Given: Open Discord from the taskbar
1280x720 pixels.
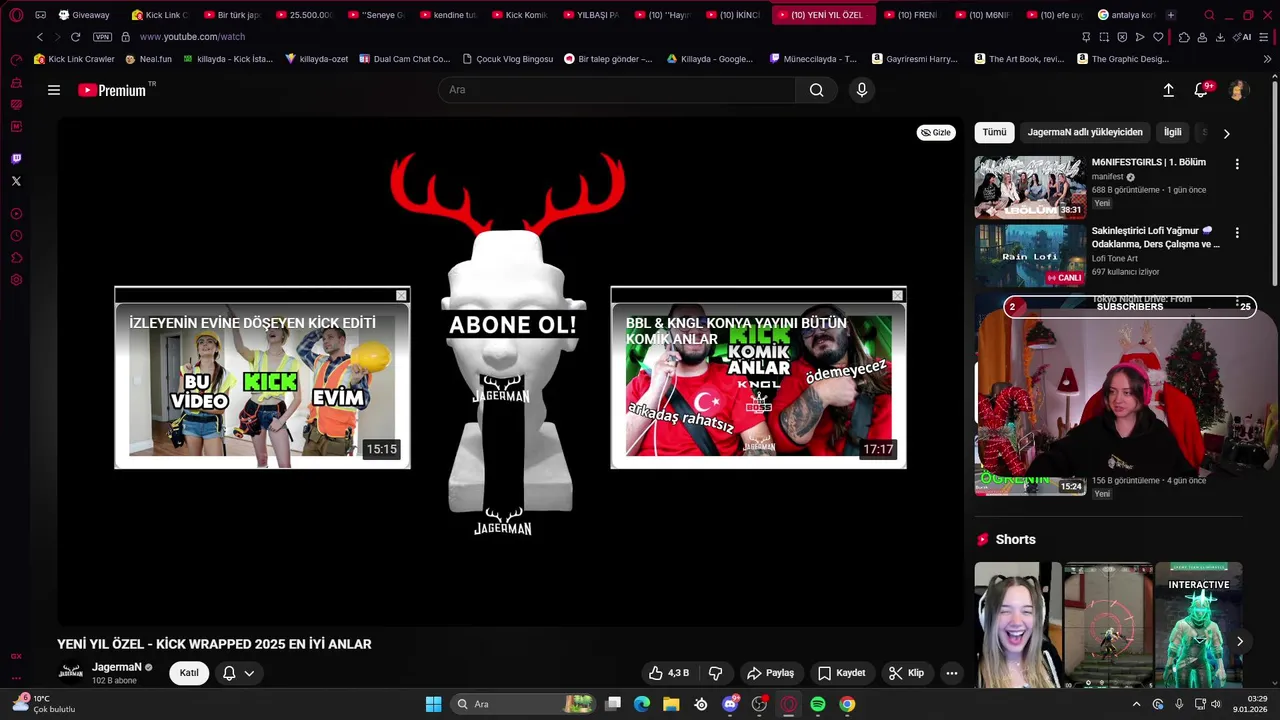Looking at the screenshot, I should [730, 704].
